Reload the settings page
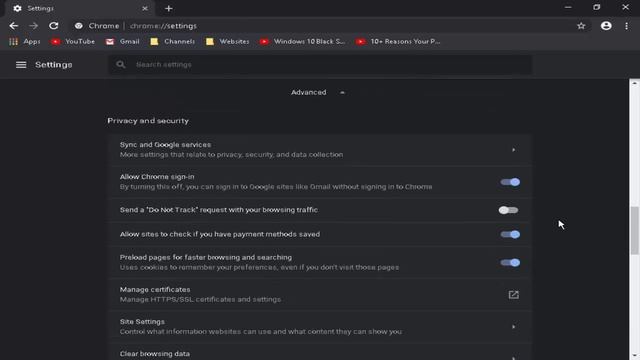This screenshot has height=360, width=640. click(x=53, y=26)
